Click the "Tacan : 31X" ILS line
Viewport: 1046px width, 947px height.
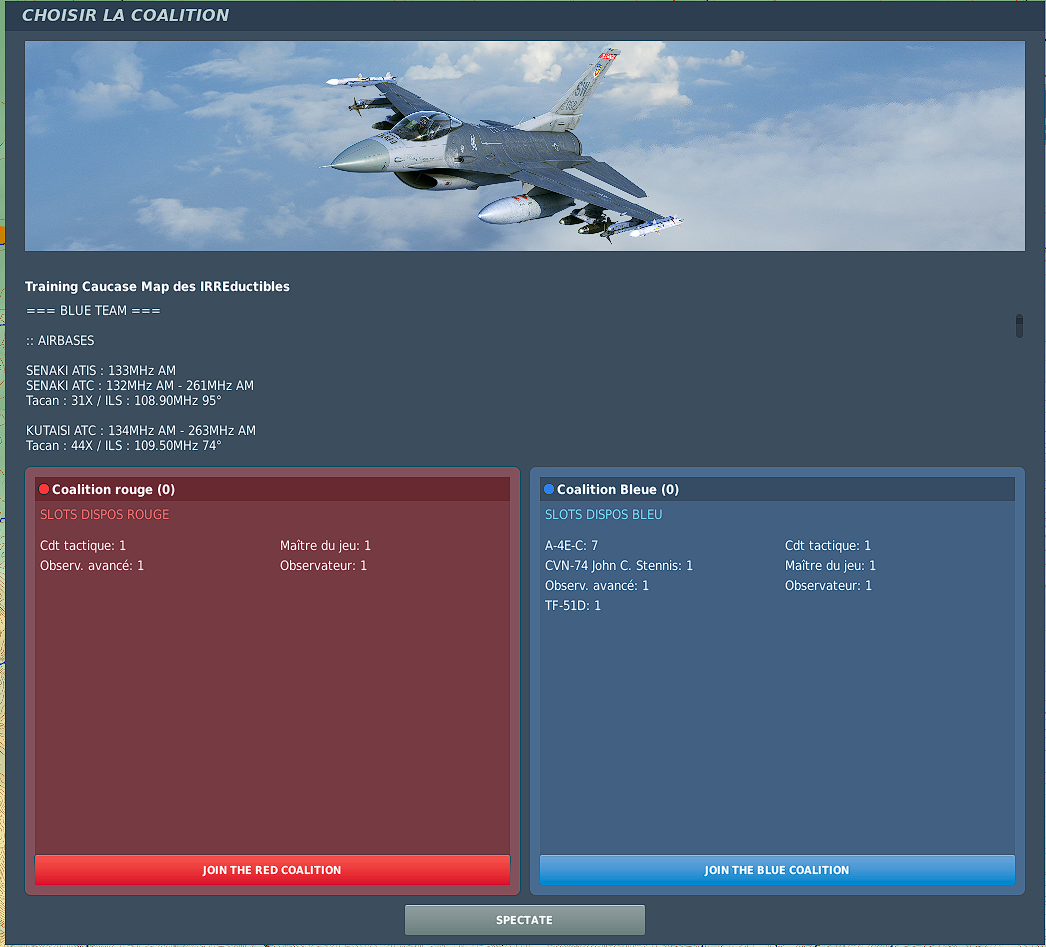pyautogui.click(x=123, y=401)
